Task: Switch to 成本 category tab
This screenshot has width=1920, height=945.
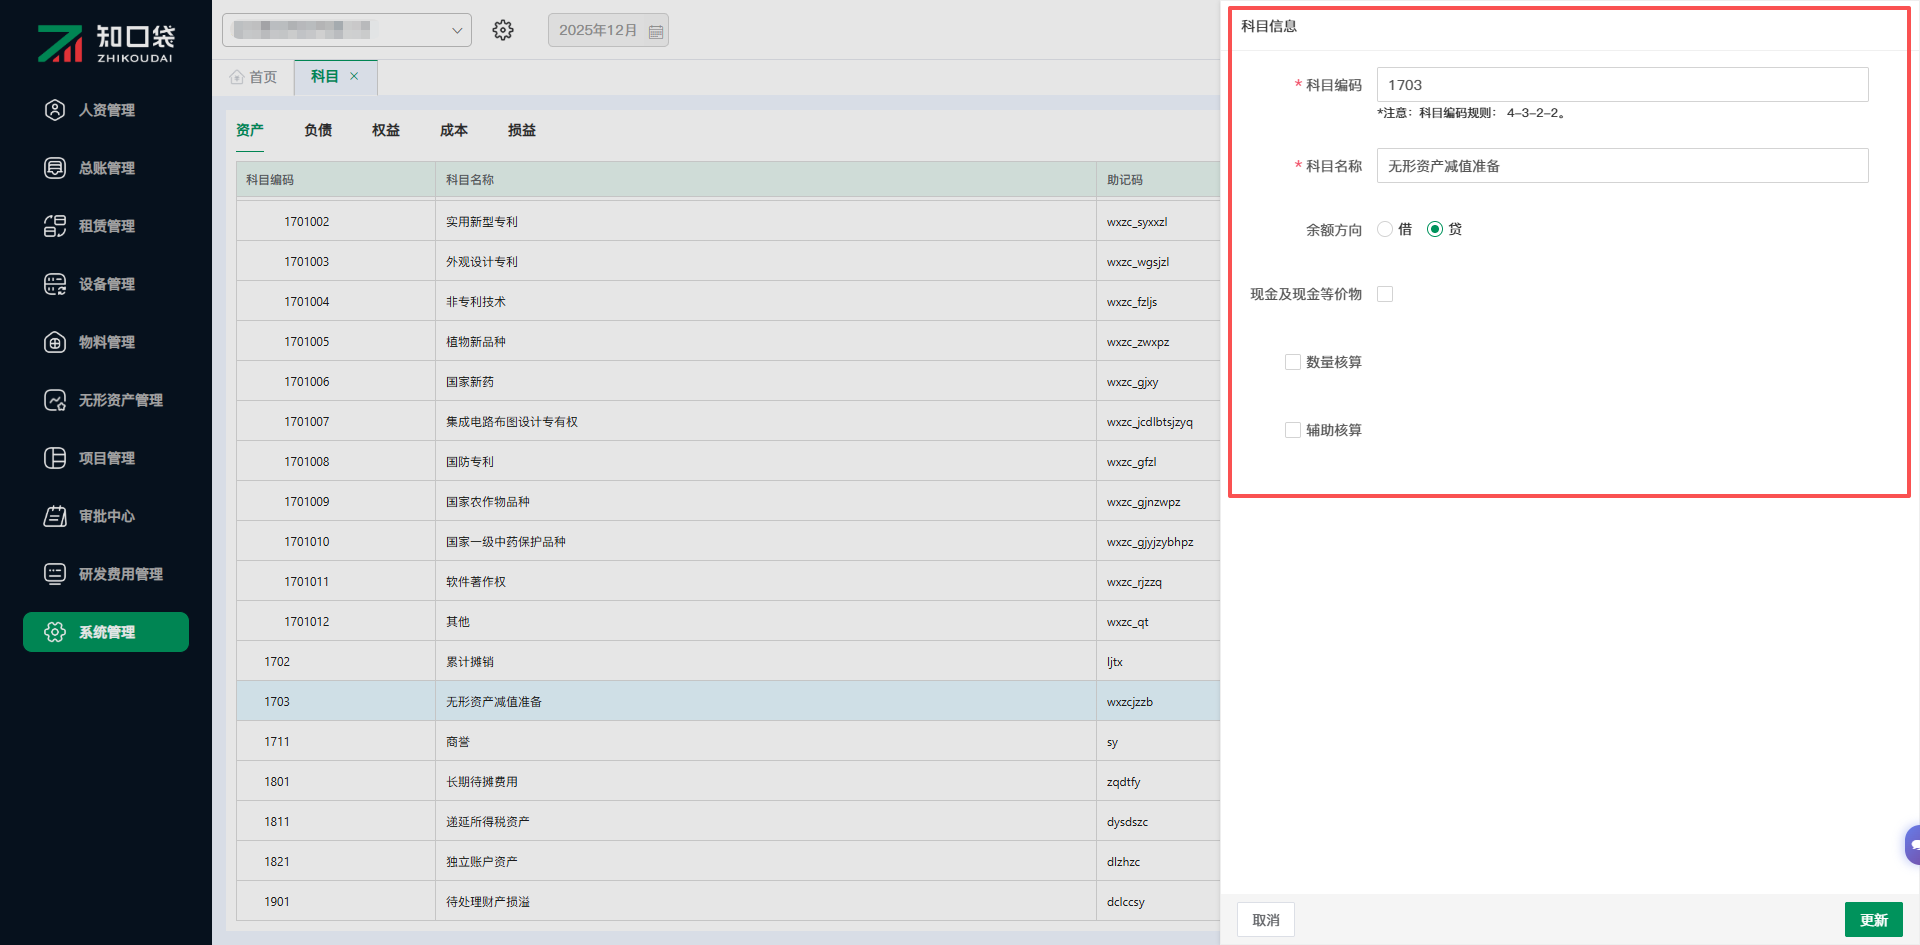Action: 454,130
